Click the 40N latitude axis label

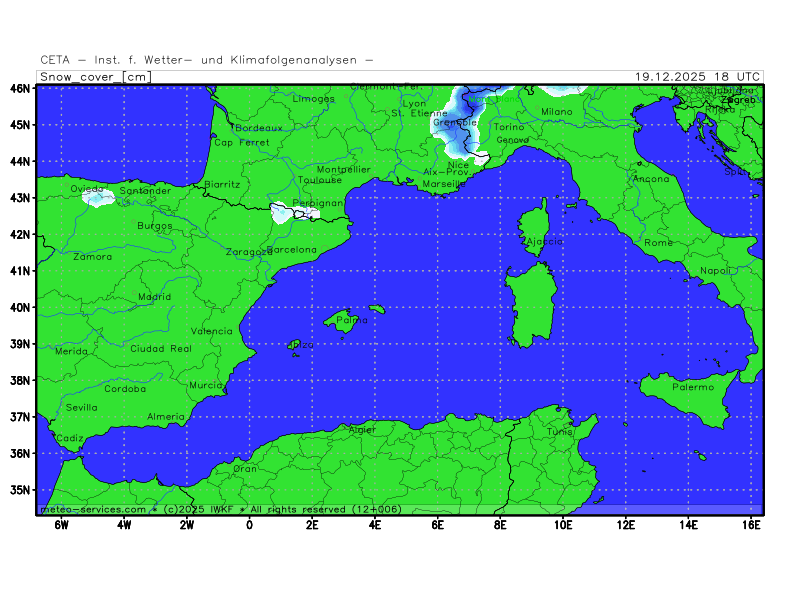pyautogui.click(x=20, y=307)
